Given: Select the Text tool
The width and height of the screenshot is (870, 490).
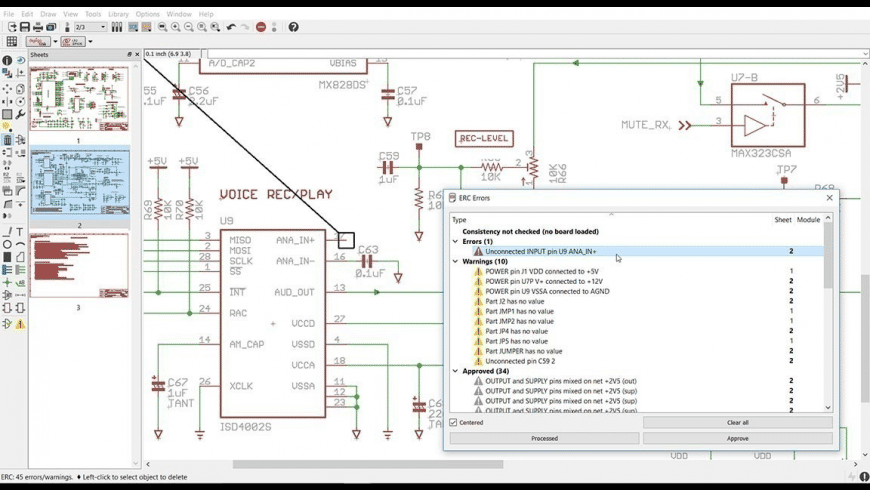Looking at the screenshot, I should (x=21, y=231).
